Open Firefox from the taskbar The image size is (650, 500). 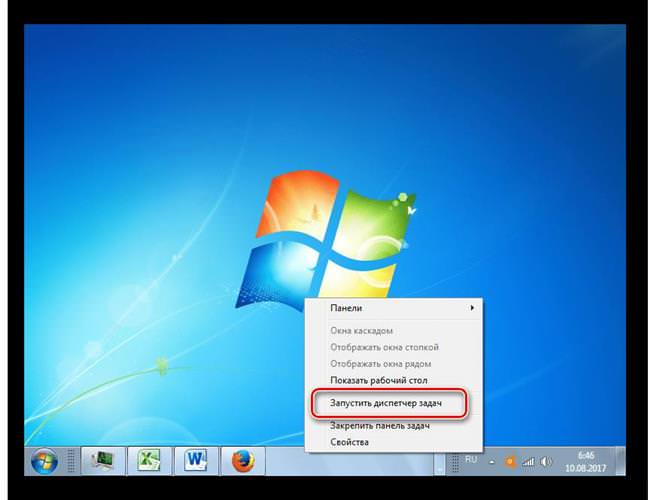[243, 461]
